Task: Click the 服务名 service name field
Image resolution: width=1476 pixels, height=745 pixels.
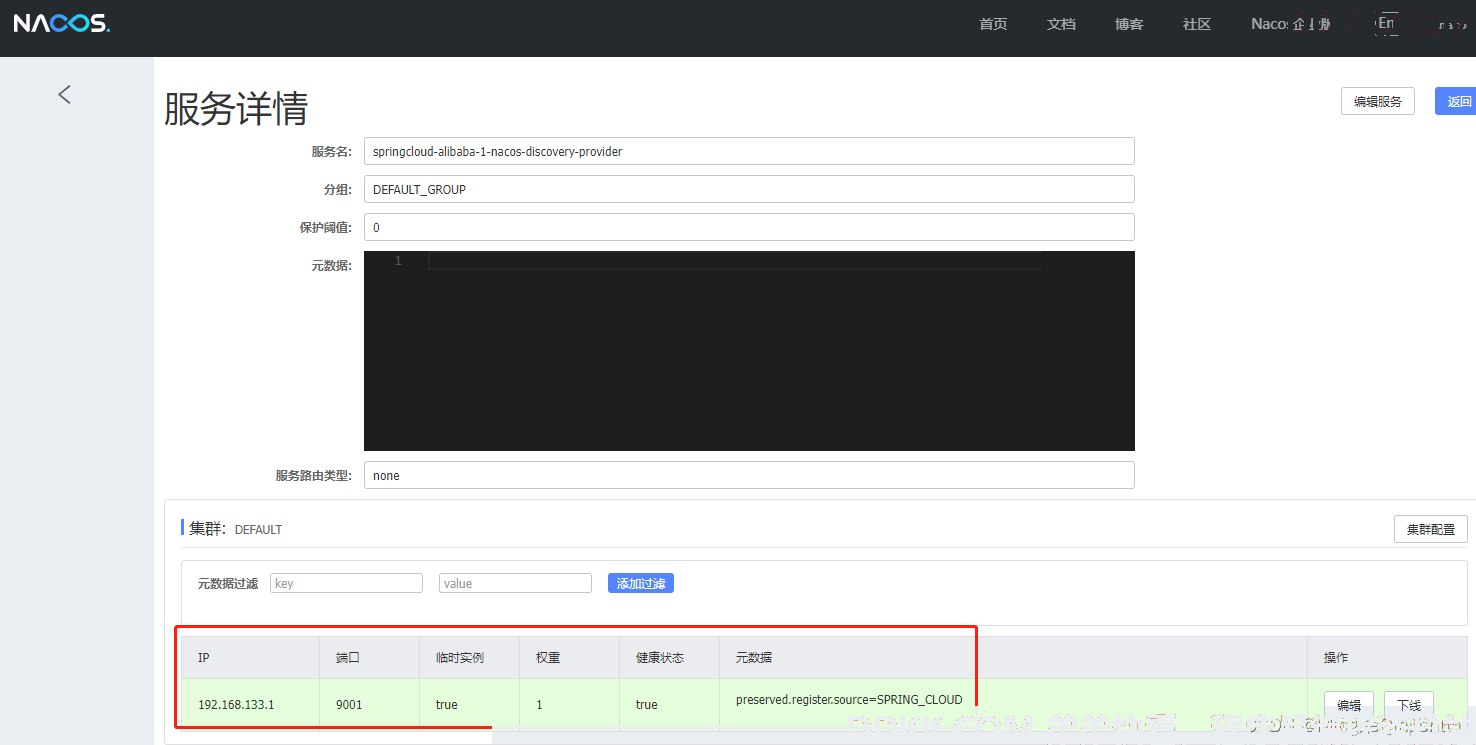Action: 748,151
